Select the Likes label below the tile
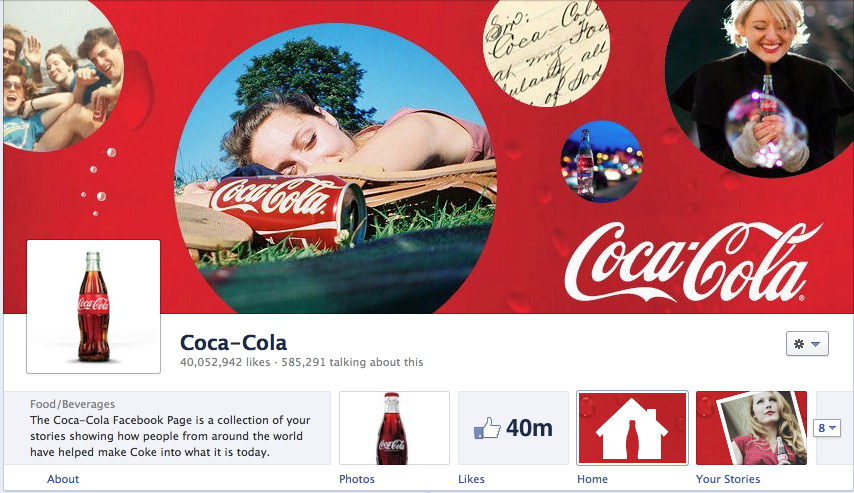 tap(472, 479)
